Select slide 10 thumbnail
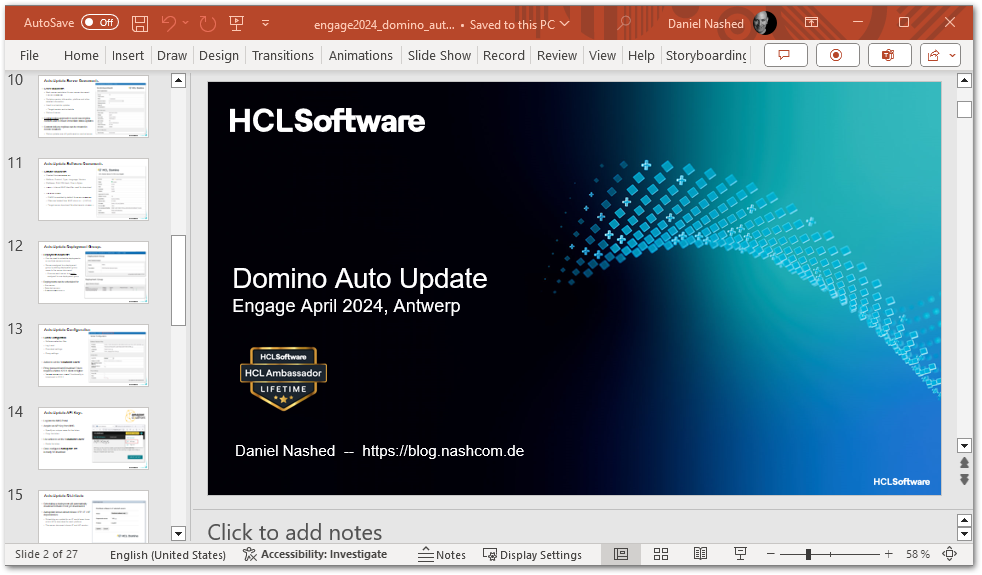Screen dimensions: 982x575 tap(93, 106)
